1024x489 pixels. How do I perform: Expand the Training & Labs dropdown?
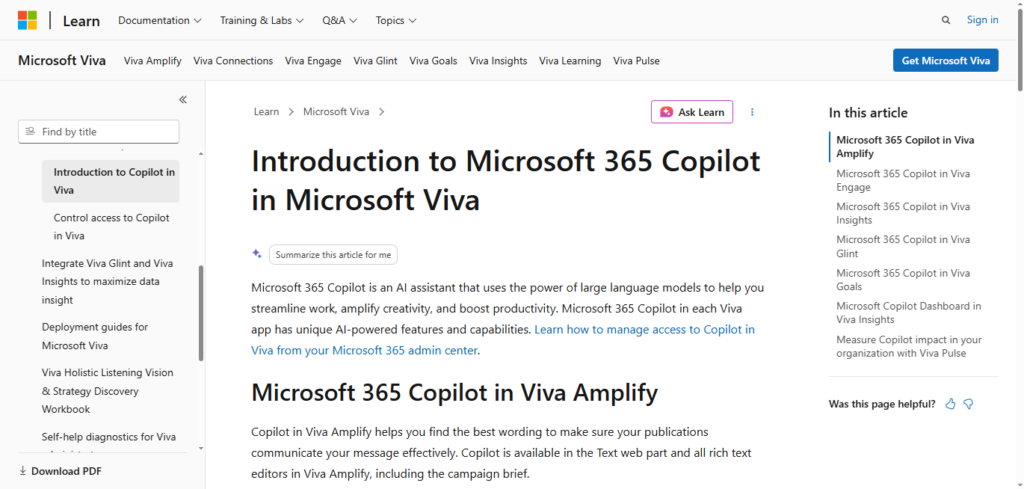[x=262, y=20]
